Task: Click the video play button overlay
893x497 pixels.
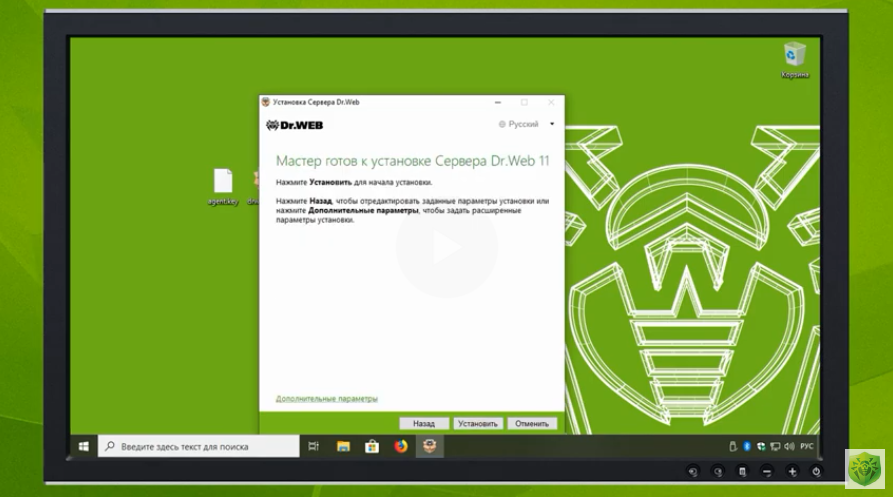Action: click(446, 248)
